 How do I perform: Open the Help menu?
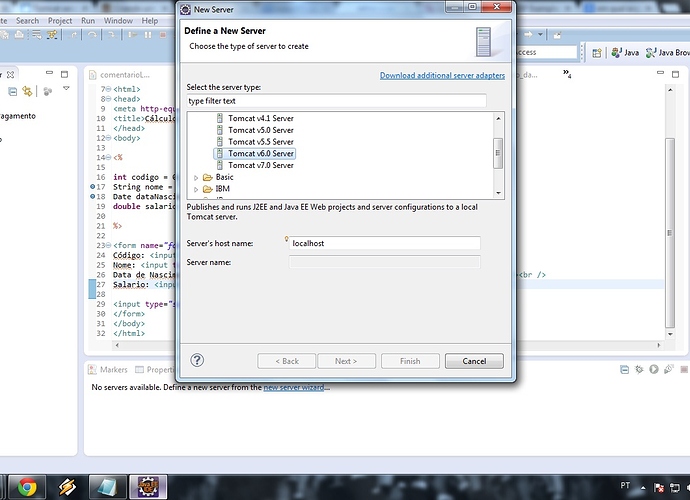point(150,21)
